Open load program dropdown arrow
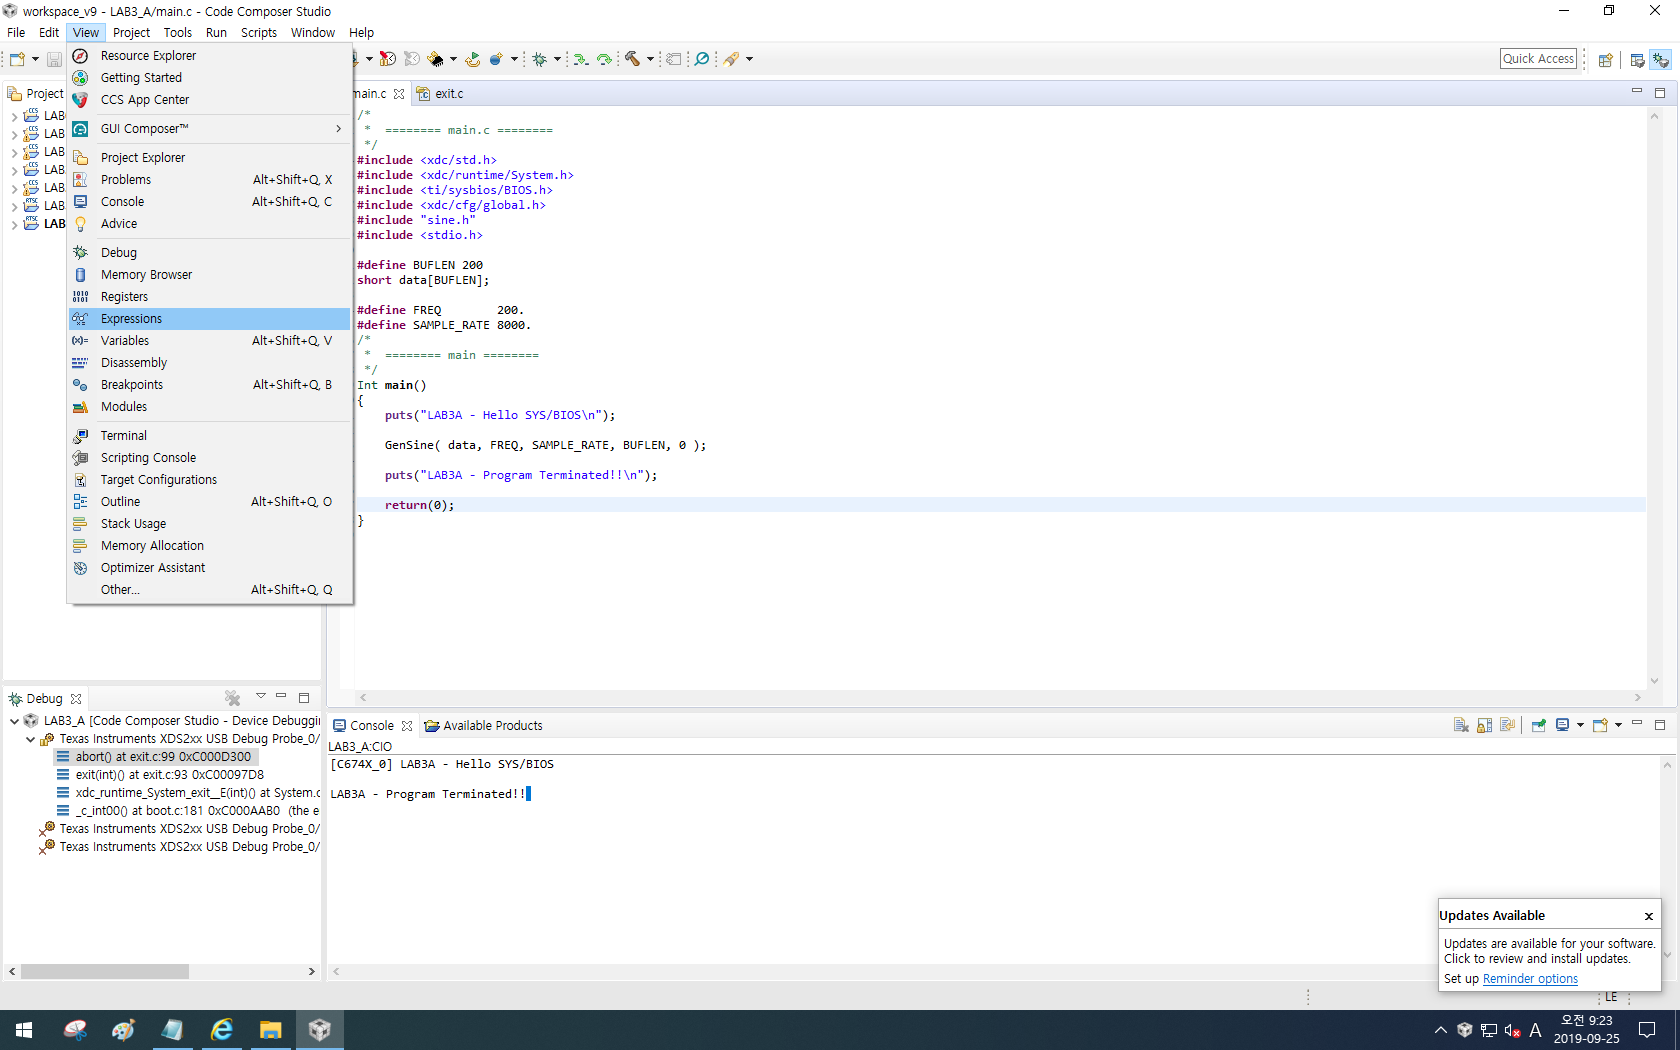This screenshot has width=1680, height=1050. pyautogui.click(x=453, y=59)
